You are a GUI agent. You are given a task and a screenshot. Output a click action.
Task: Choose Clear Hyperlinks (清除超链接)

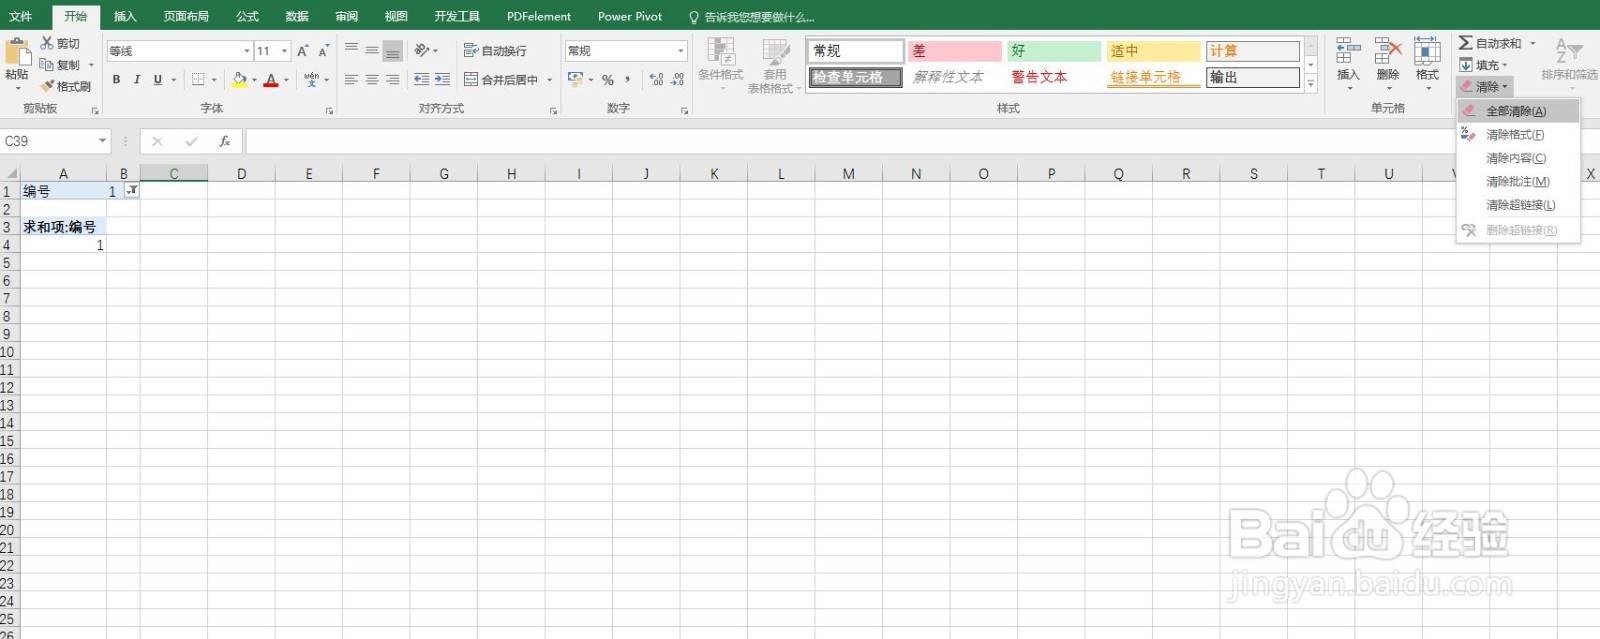pyautogui.click(x=1518, y=205)
